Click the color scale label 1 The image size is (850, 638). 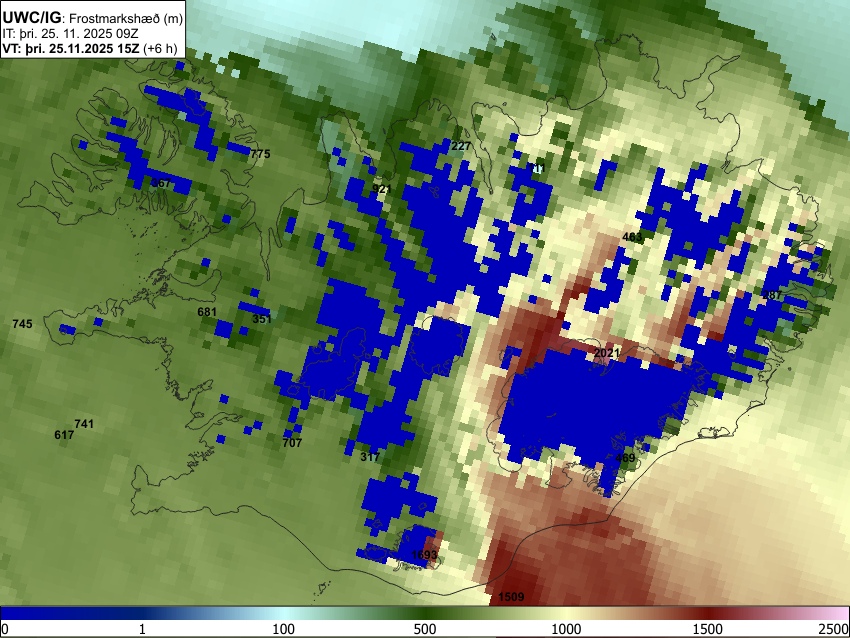point(142,629)
